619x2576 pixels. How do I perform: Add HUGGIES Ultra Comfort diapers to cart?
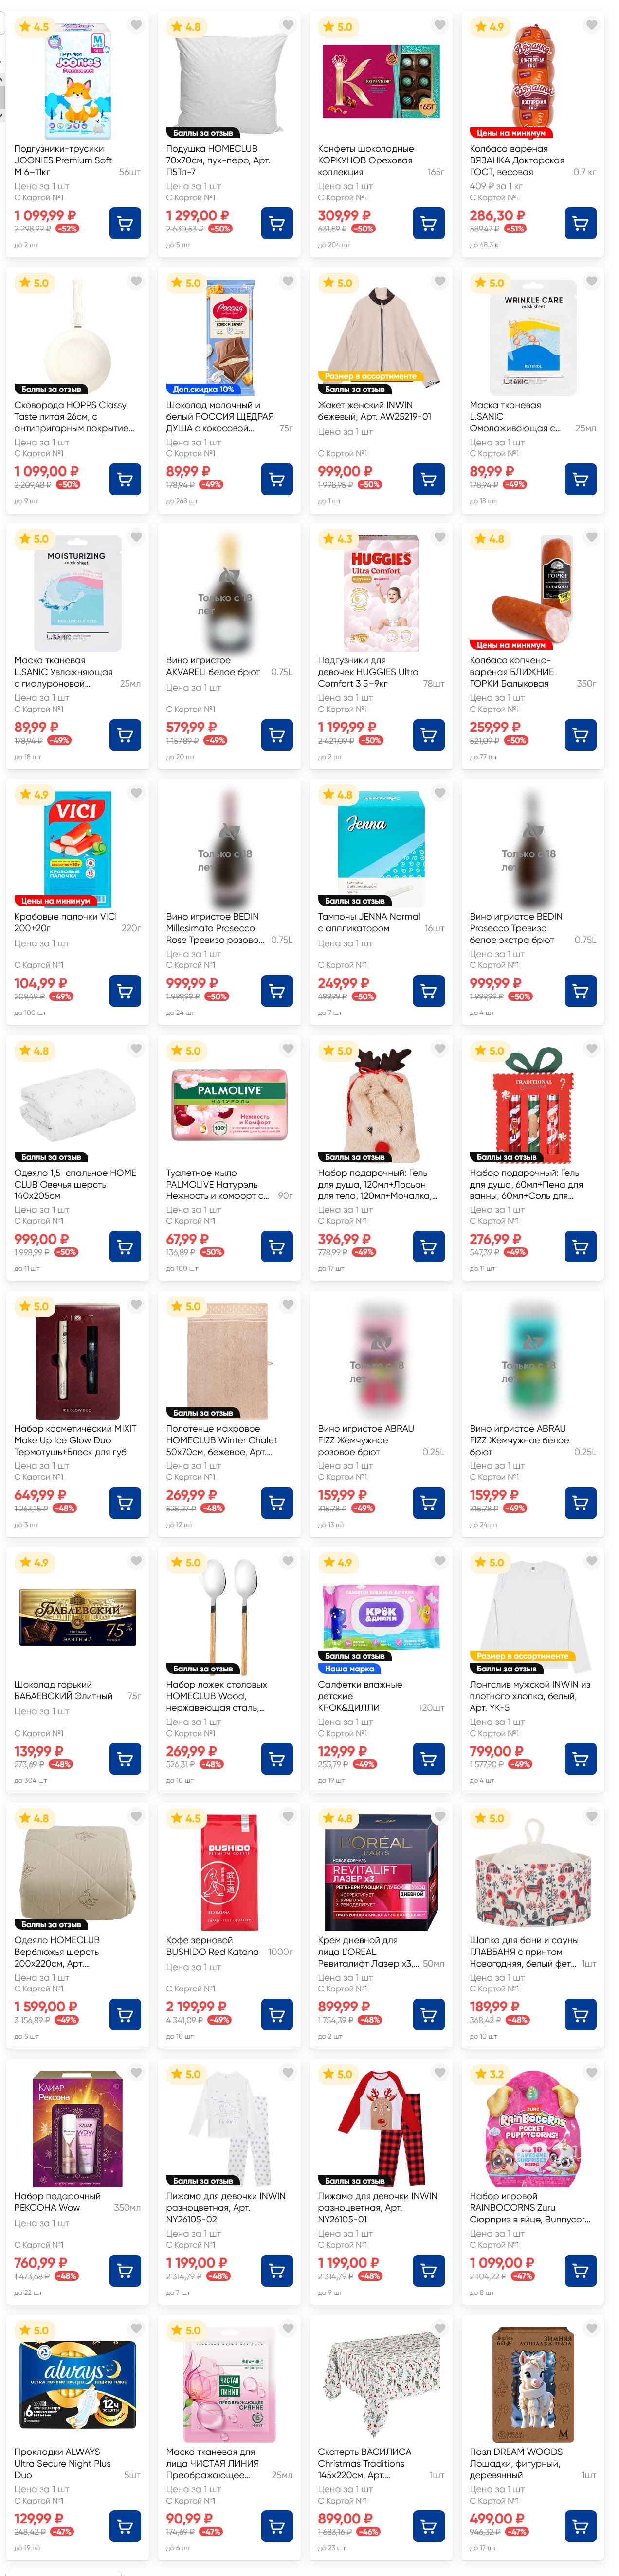(x=429, y=735)
